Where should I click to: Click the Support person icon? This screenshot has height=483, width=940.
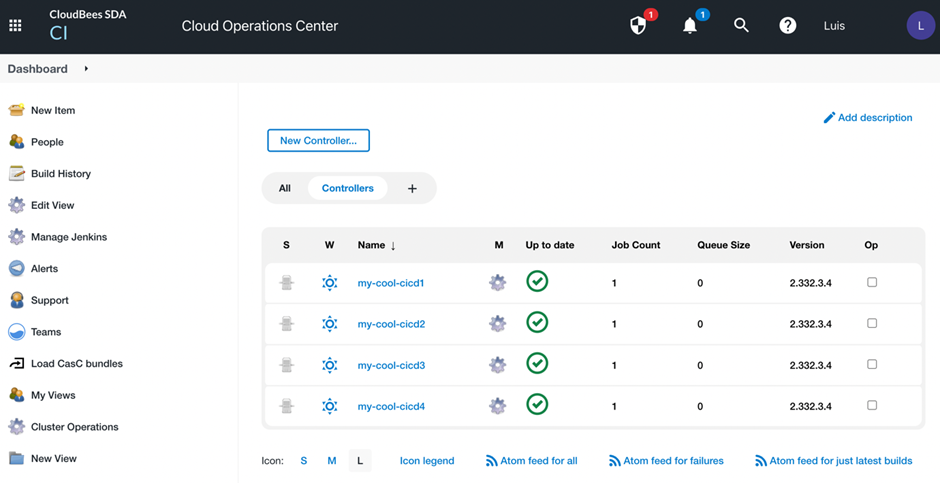(16, 300)
